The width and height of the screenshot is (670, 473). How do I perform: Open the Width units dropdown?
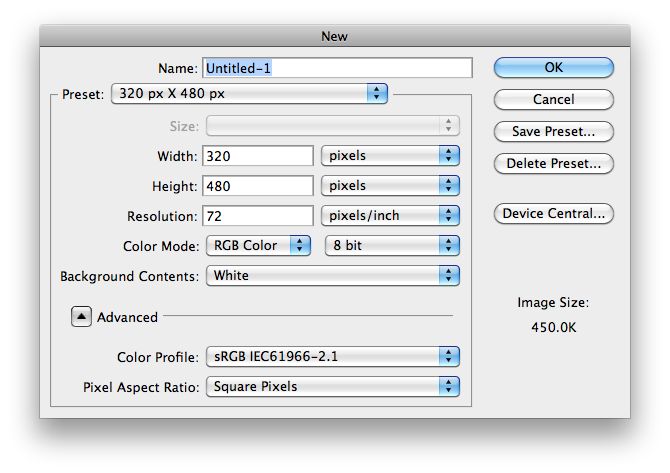(x=390, y=155)
